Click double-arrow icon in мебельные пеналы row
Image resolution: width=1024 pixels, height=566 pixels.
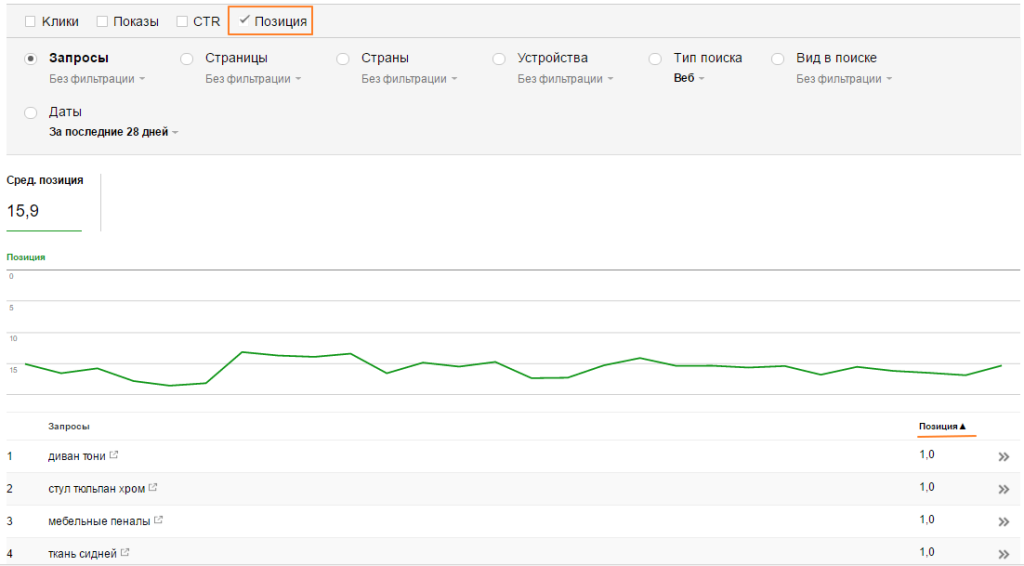pyautogui.click(x=1004, y=521)
